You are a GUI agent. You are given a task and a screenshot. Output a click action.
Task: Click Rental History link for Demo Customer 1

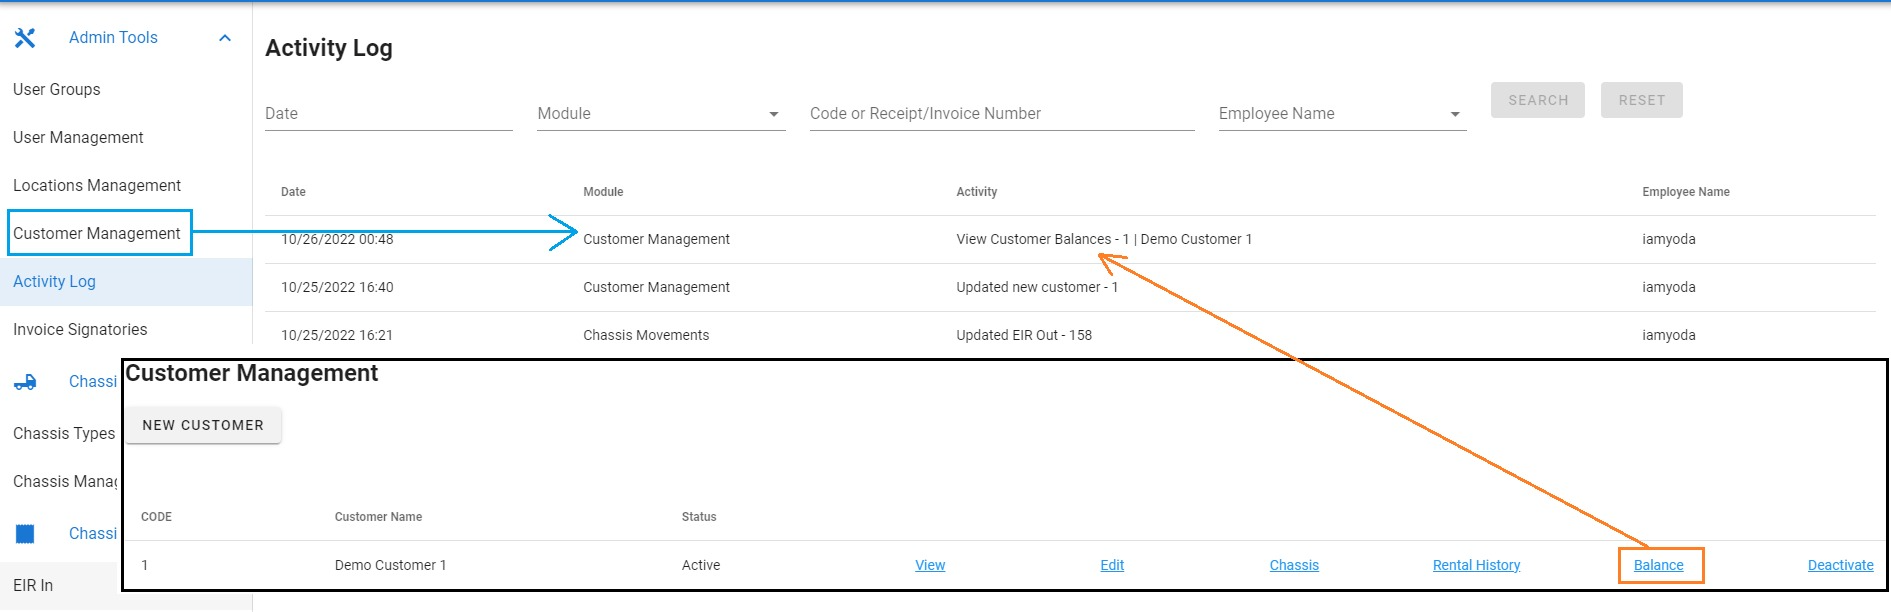coord(1476,565)
